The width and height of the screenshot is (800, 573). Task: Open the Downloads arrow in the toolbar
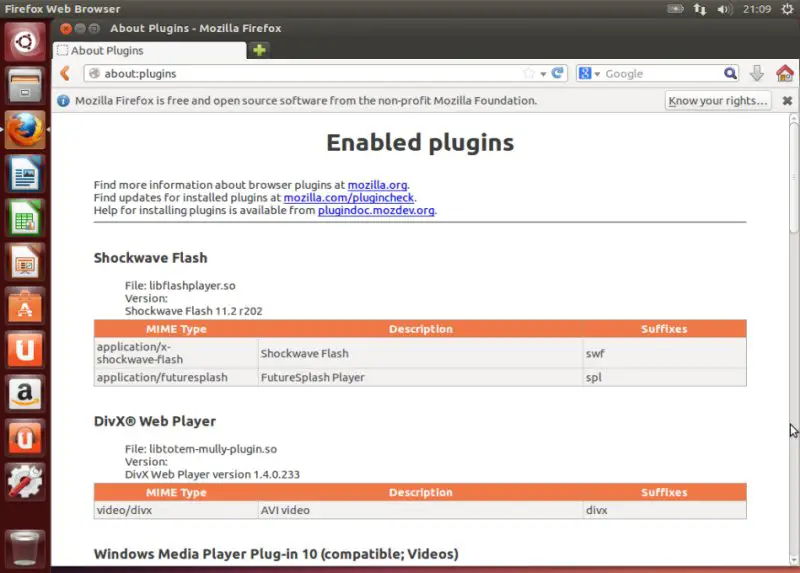click(757, 73)
